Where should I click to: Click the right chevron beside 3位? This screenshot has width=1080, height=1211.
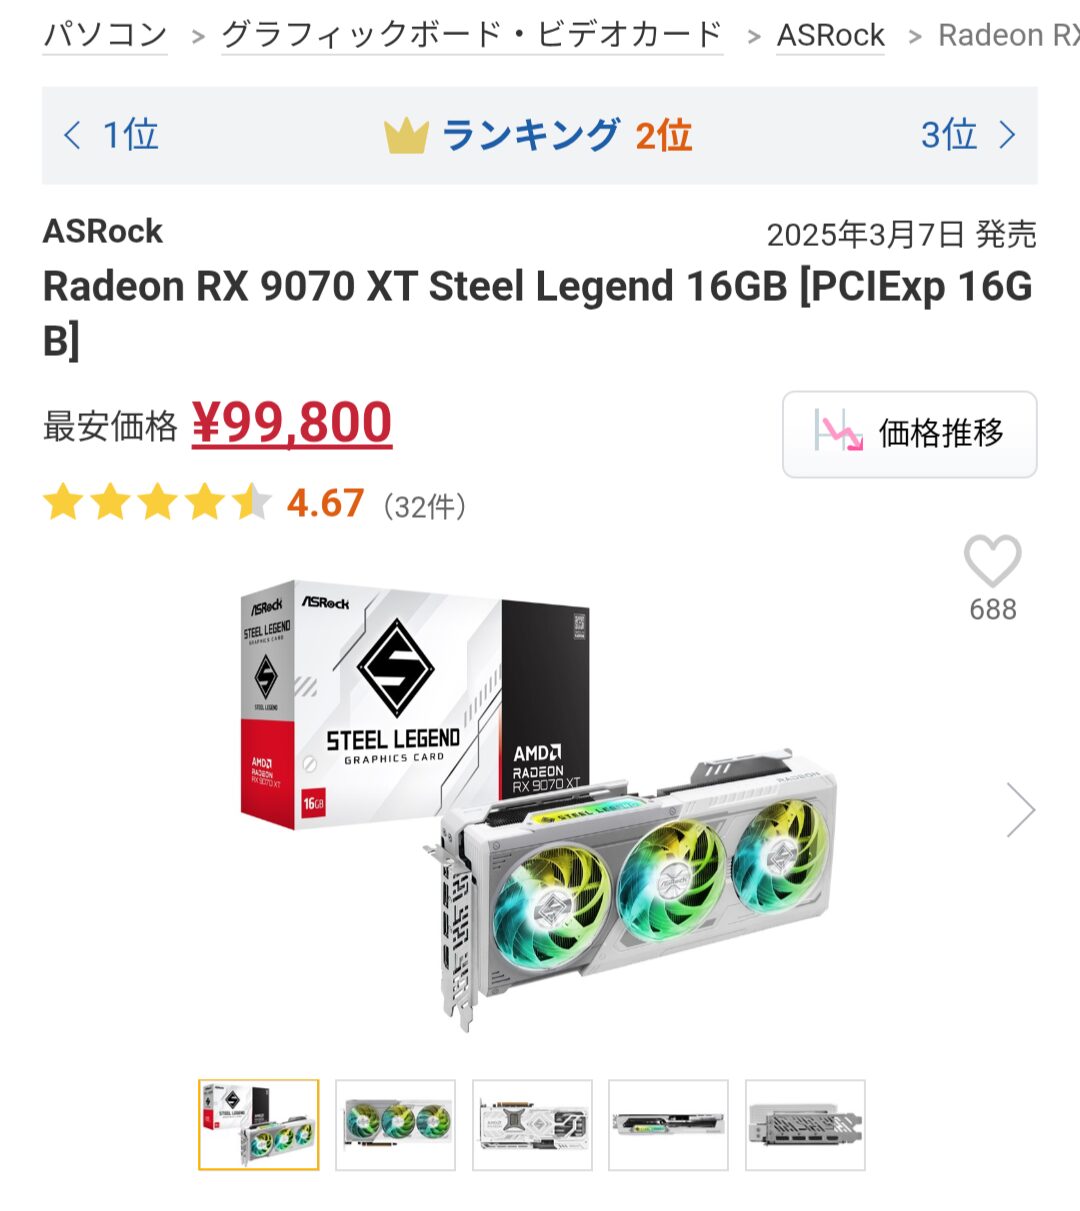click(x=1007, y=135)
